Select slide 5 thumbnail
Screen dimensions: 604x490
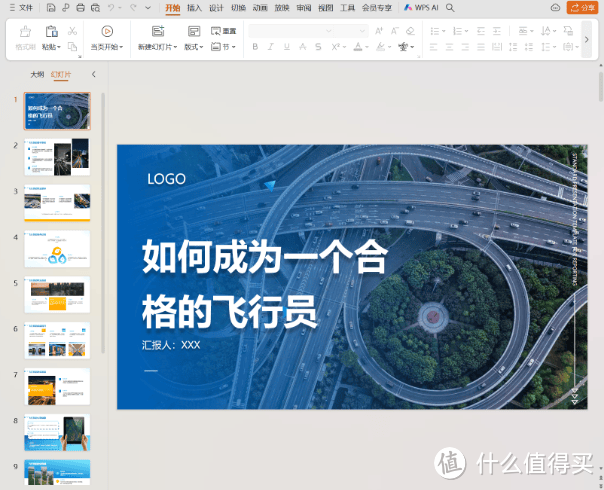click(x=57, y=295)
